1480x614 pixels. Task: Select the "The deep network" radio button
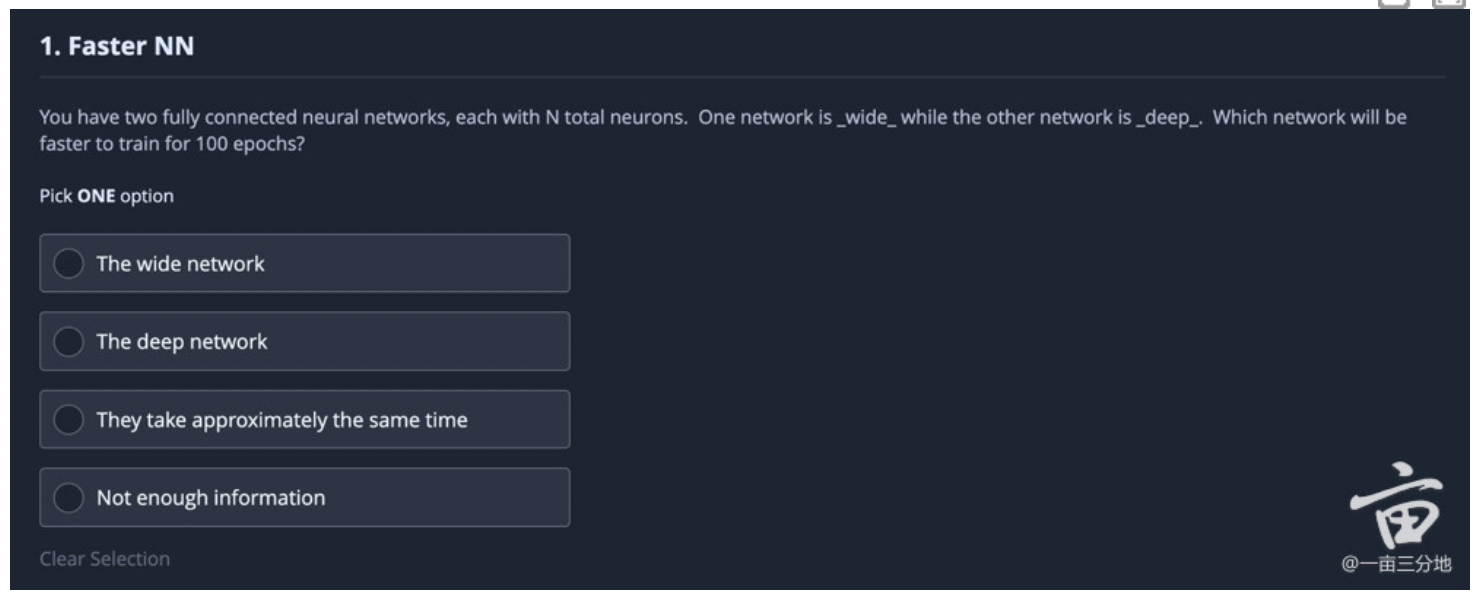pos(68,341)
